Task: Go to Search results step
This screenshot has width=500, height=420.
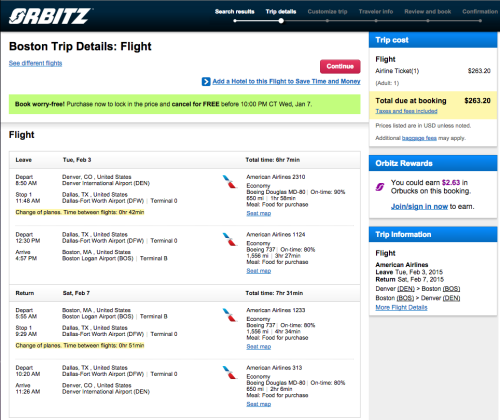Action: 235,12
